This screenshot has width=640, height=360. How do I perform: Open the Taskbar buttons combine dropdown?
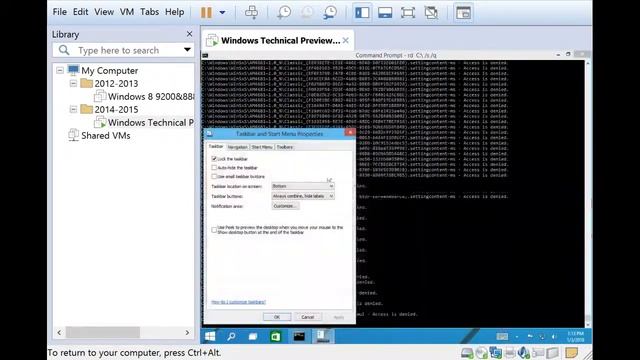303,196
